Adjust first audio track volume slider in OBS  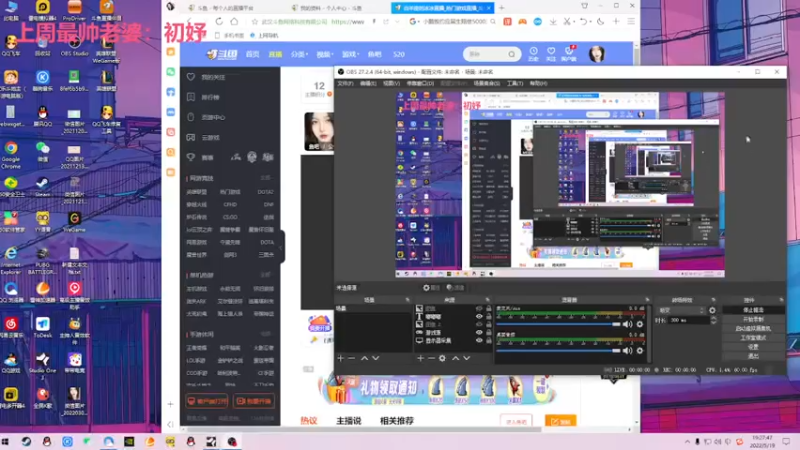click(x=559, y=324)
